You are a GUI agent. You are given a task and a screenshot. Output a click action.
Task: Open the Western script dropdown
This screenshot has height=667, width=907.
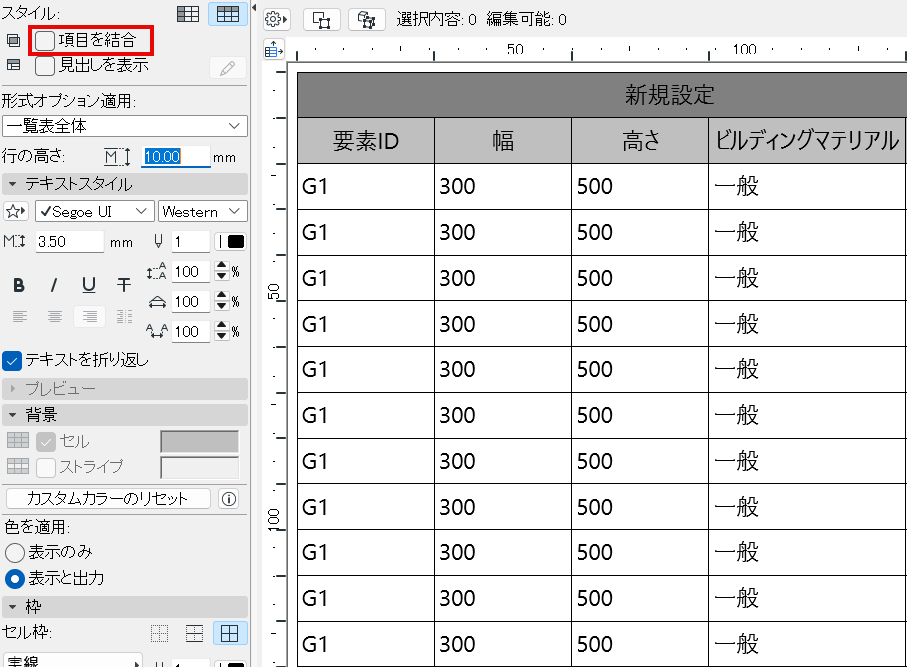[x=202, y=211]
